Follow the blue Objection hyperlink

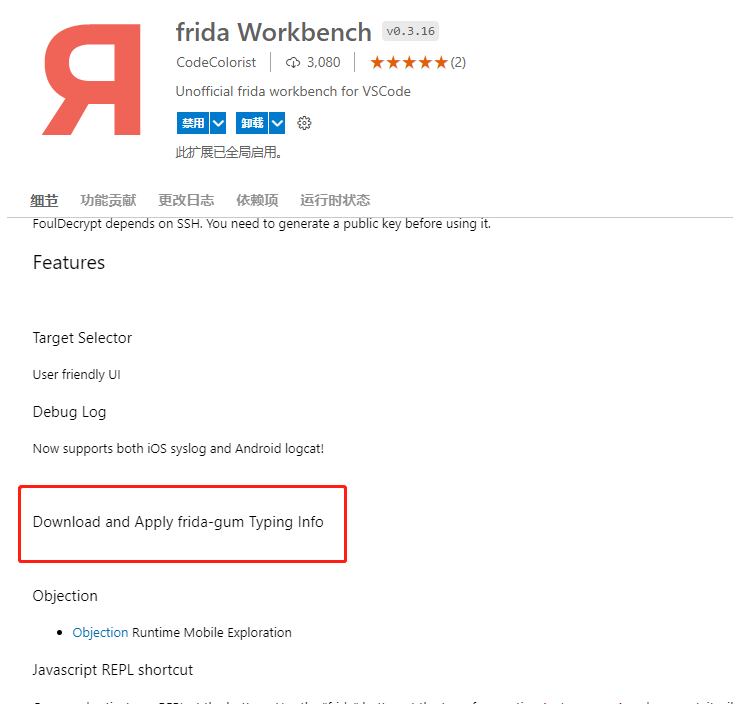coord(100,632)
